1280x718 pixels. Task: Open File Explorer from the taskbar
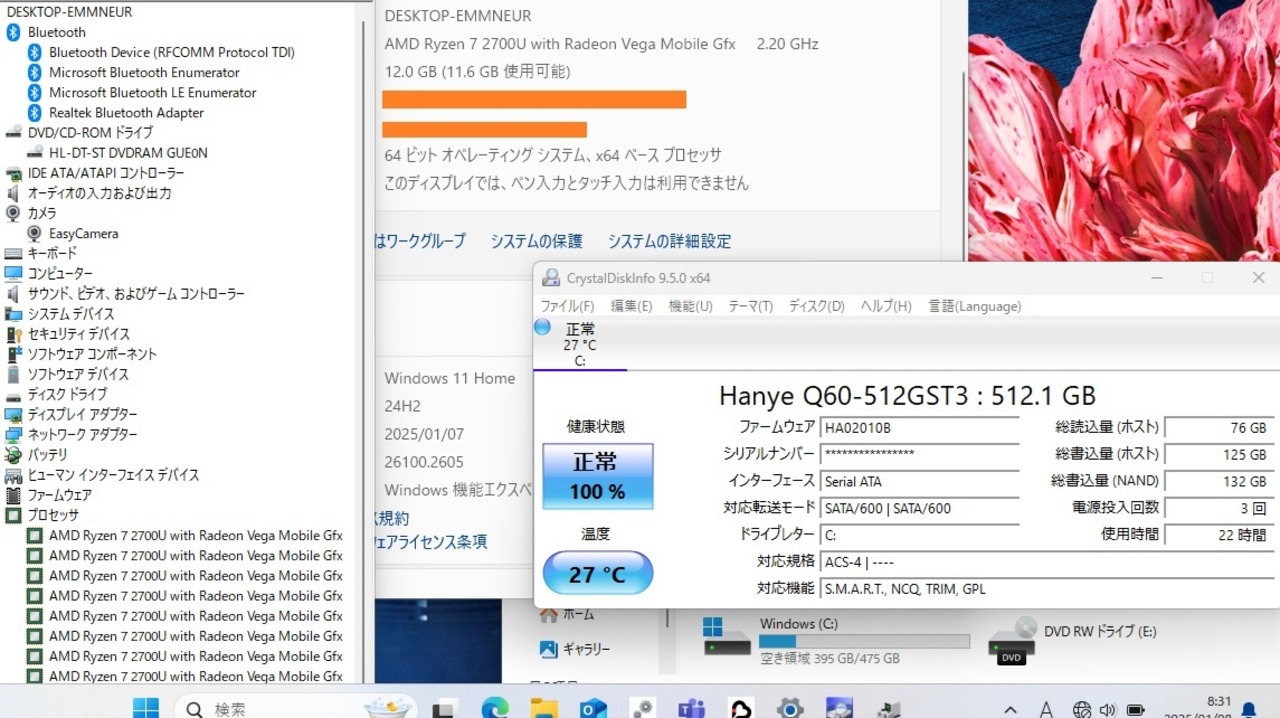[x=544, y=708]
